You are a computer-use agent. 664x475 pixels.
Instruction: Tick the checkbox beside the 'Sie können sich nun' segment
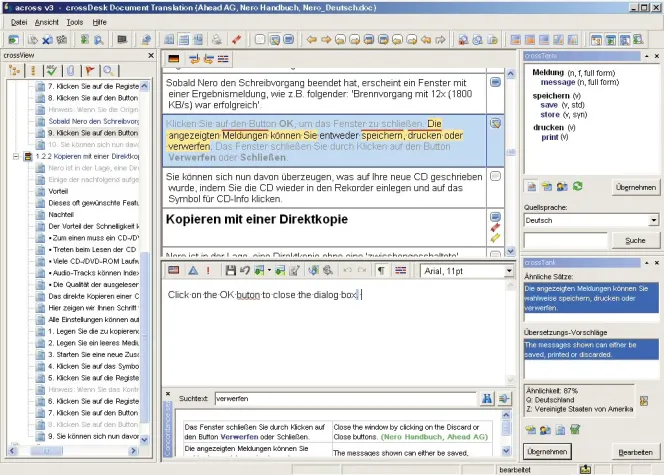495,177
